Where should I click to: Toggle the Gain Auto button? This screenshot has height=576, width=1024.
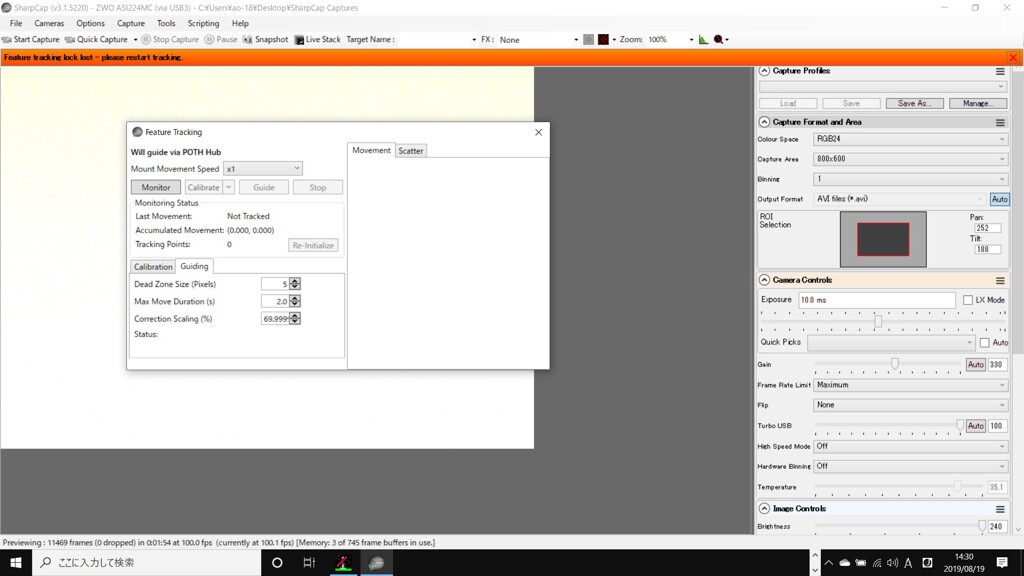[x=975, y=365]
